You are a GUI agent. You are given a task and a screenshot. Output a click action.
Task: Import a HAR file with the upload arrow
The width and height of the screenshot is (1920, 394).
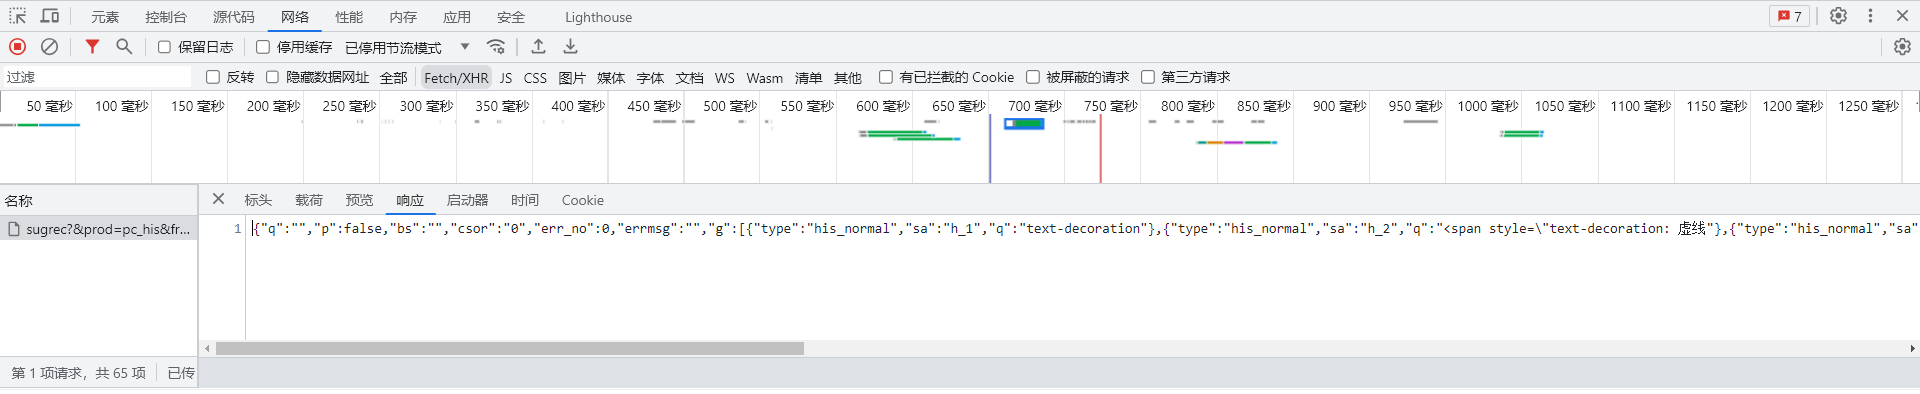click(538, 47)
